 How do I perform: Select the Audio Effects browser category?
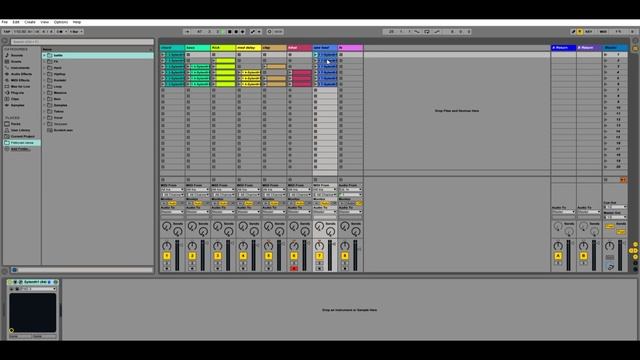[x=21, y=74]
